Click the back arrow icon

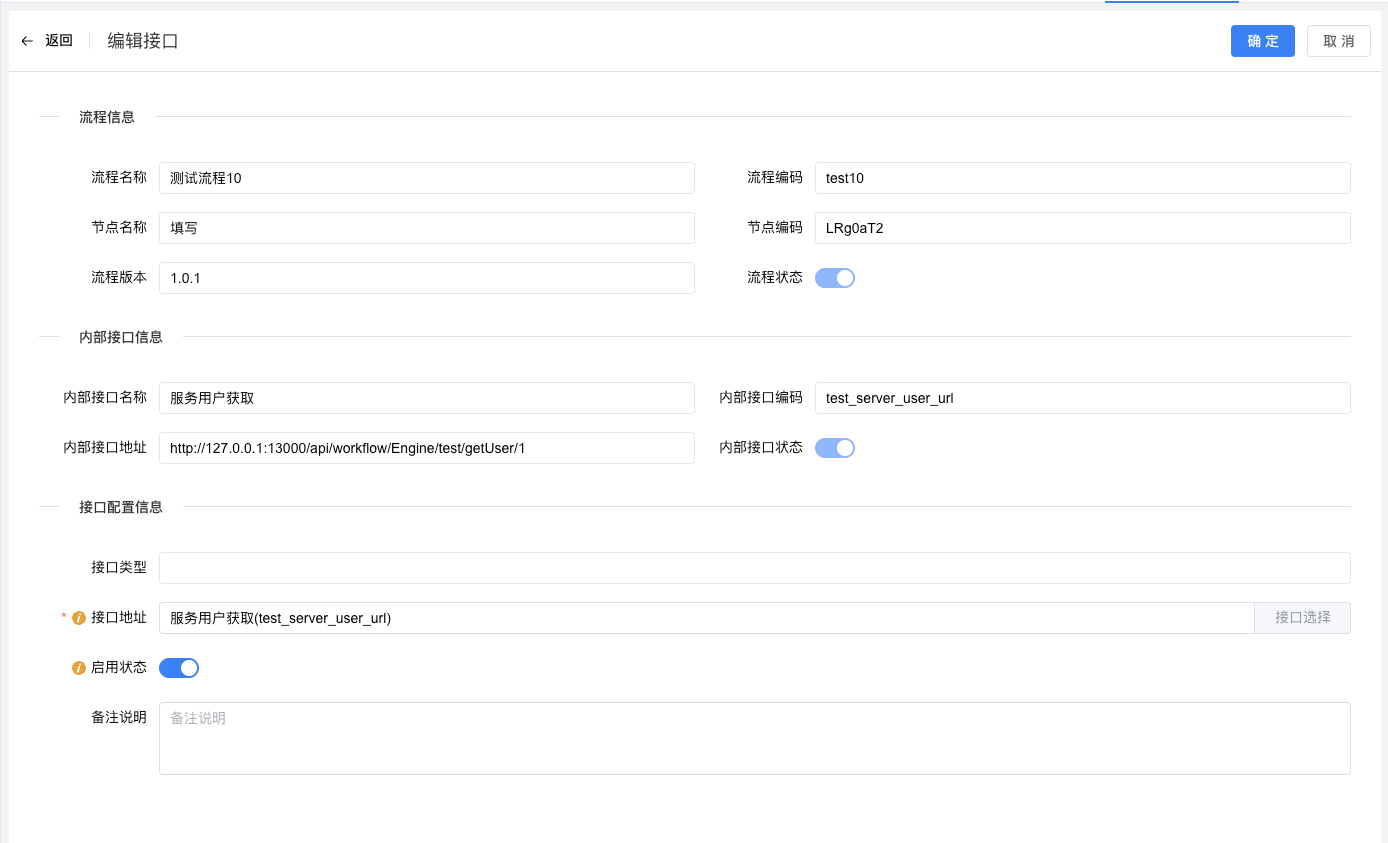[27, 41]
